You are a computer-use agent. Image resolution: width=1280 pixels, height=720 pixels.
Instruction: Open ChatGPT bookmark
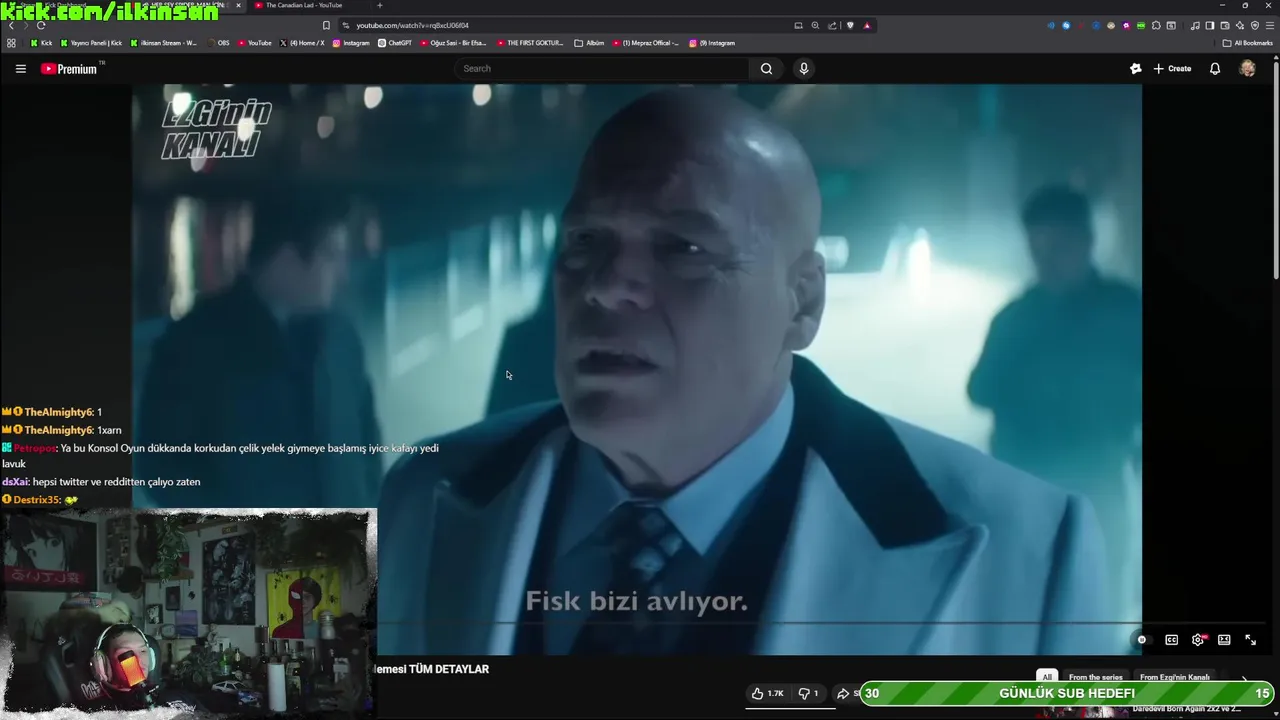pyautogui.click(x=395, y=43)
